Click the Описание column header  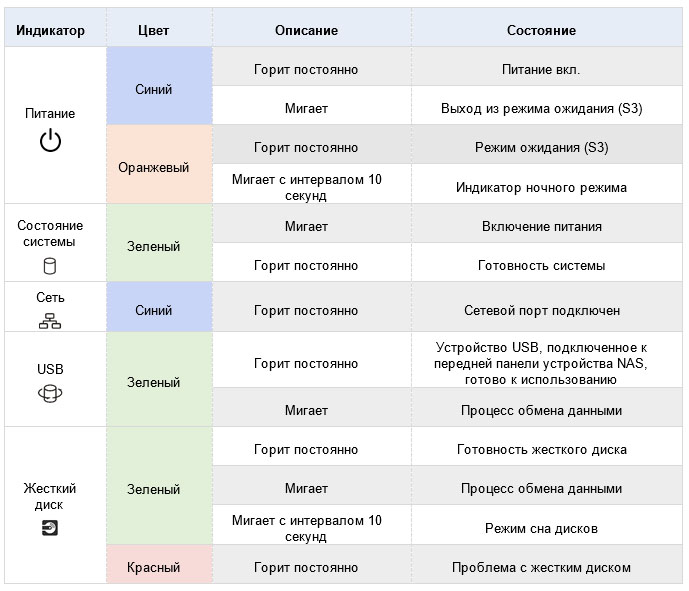click(306, 30)
